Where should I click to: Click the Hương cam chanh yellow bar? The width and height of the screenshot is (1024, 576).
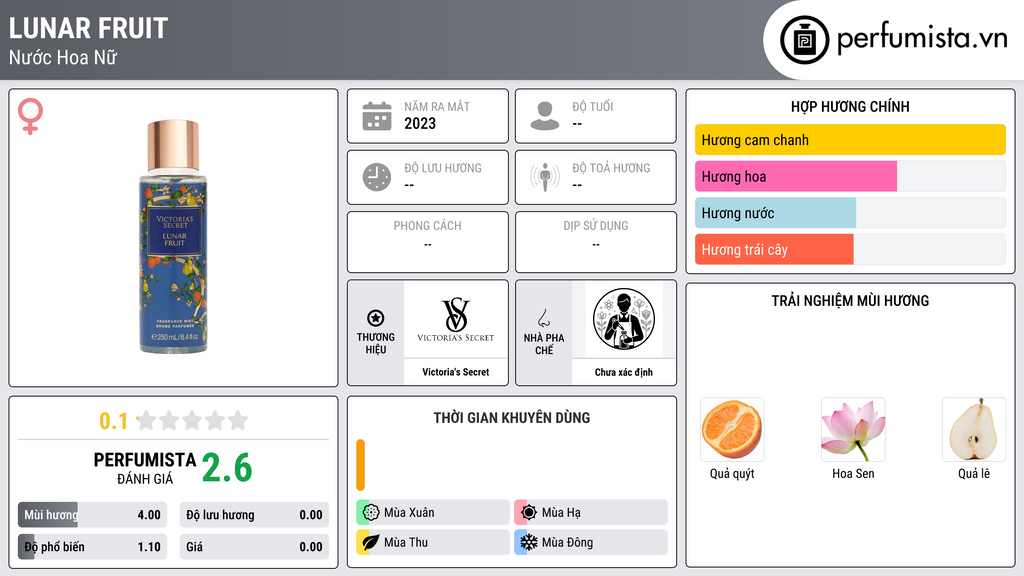(x=850, y=140)
